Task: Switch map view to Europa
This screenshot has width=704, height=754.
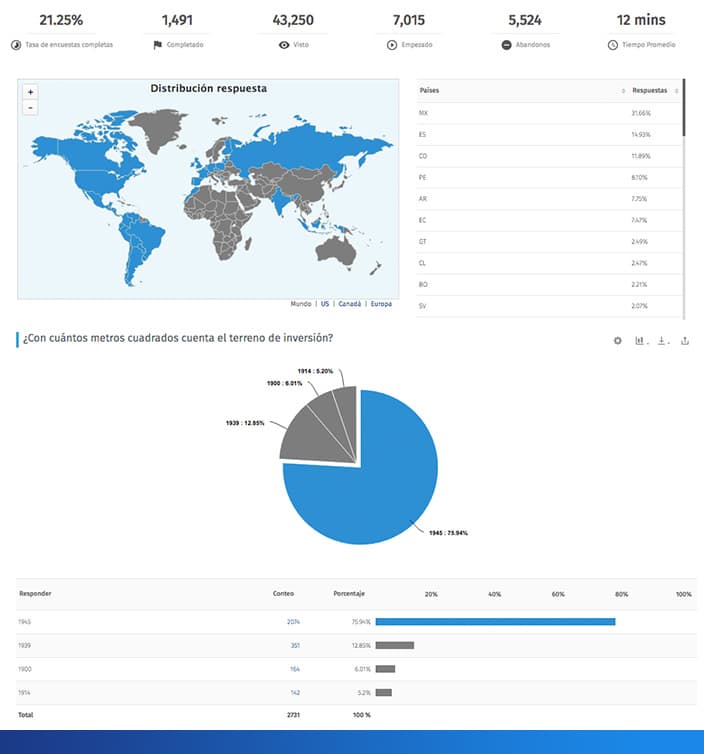Action: pyautogui.click(x=381, y=304)
